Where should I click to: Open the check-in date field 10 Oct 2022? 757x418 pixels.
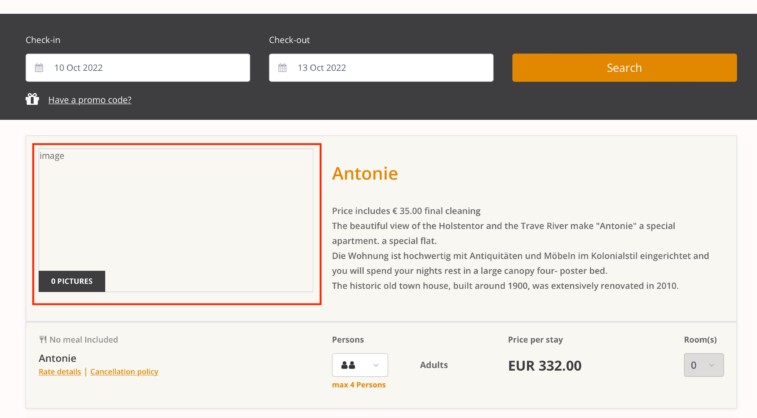tap(138, 68)
